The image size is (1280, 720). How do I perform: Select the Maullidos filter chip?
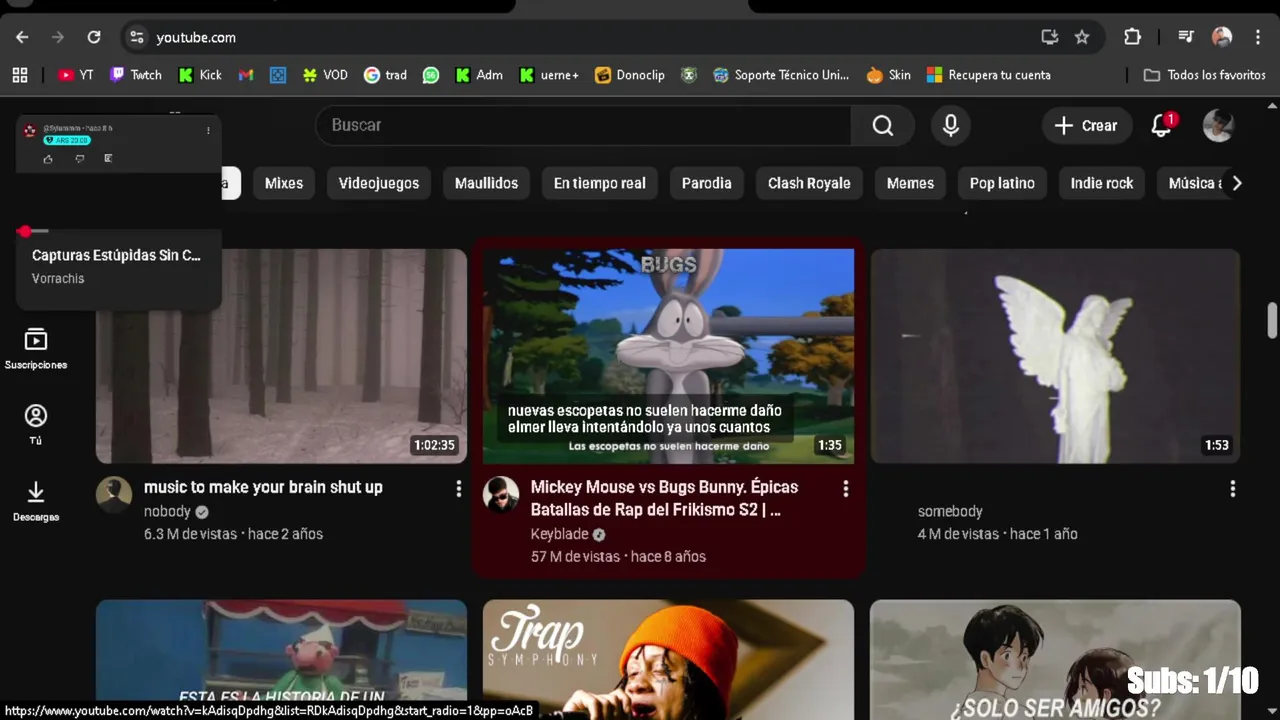click(x=487, y=183)
